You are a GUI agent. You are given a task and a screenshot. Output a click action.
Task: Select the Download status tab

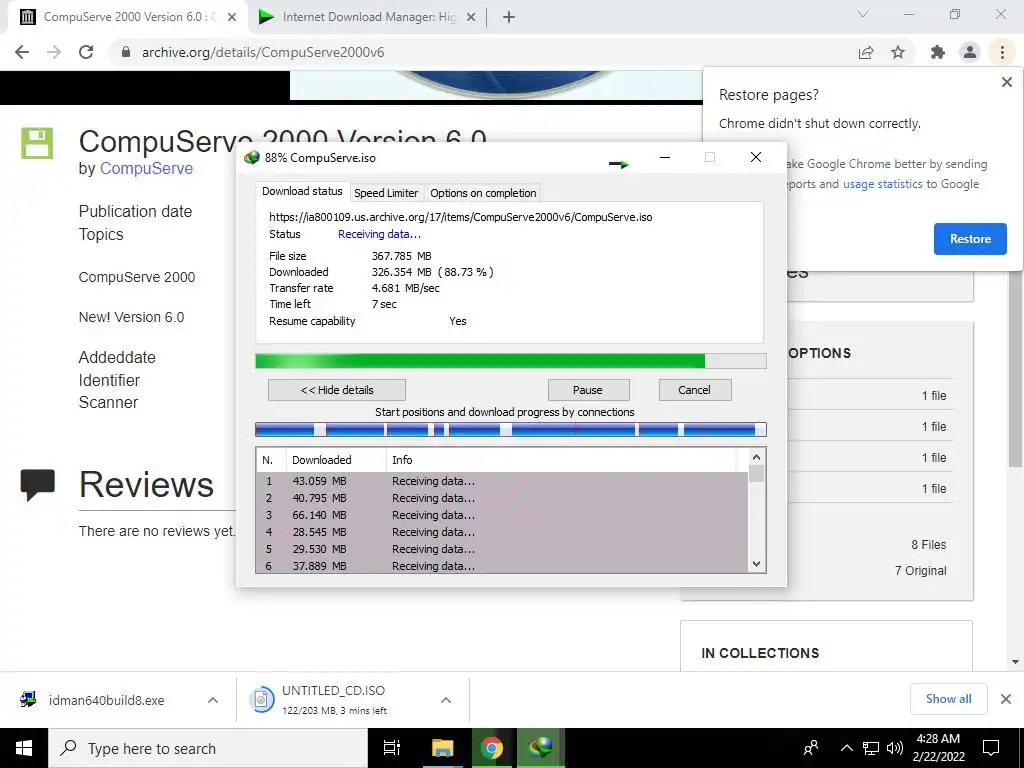pos(302,191)
